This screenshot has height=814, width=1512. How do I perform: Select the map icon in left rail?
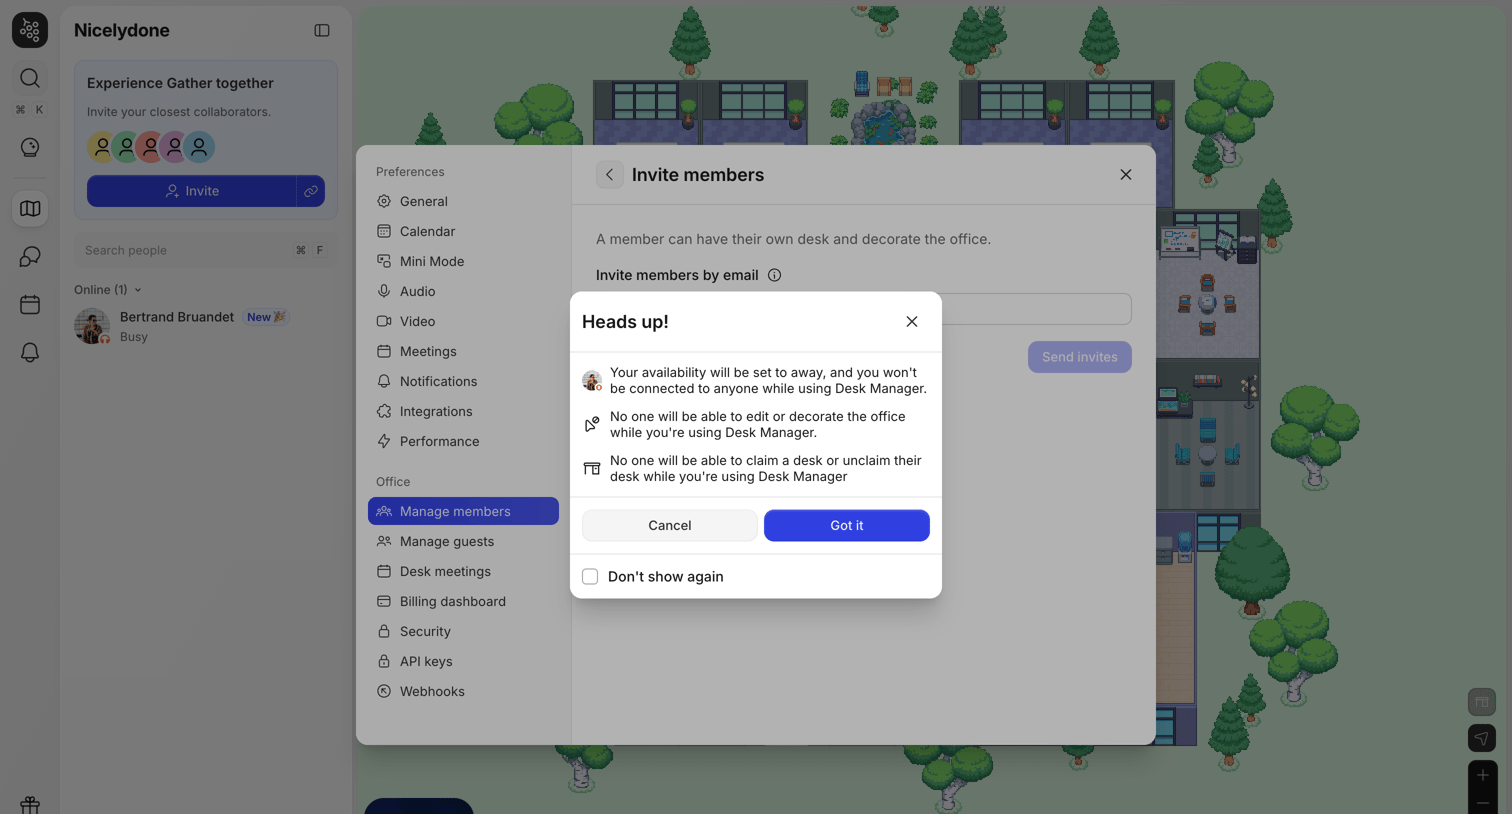click(x=30, y=209)
